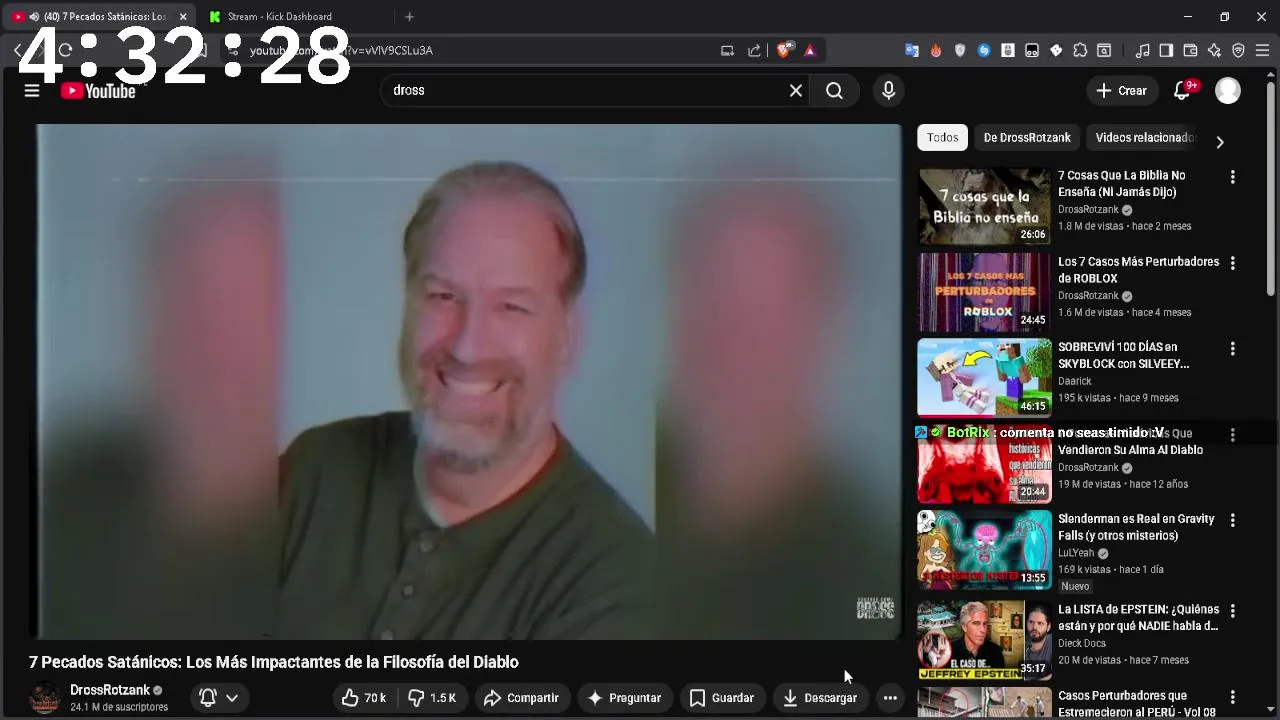Open the account avatar menu
This screenshot has height=720, width=1280.
[x=1228, y=91]
